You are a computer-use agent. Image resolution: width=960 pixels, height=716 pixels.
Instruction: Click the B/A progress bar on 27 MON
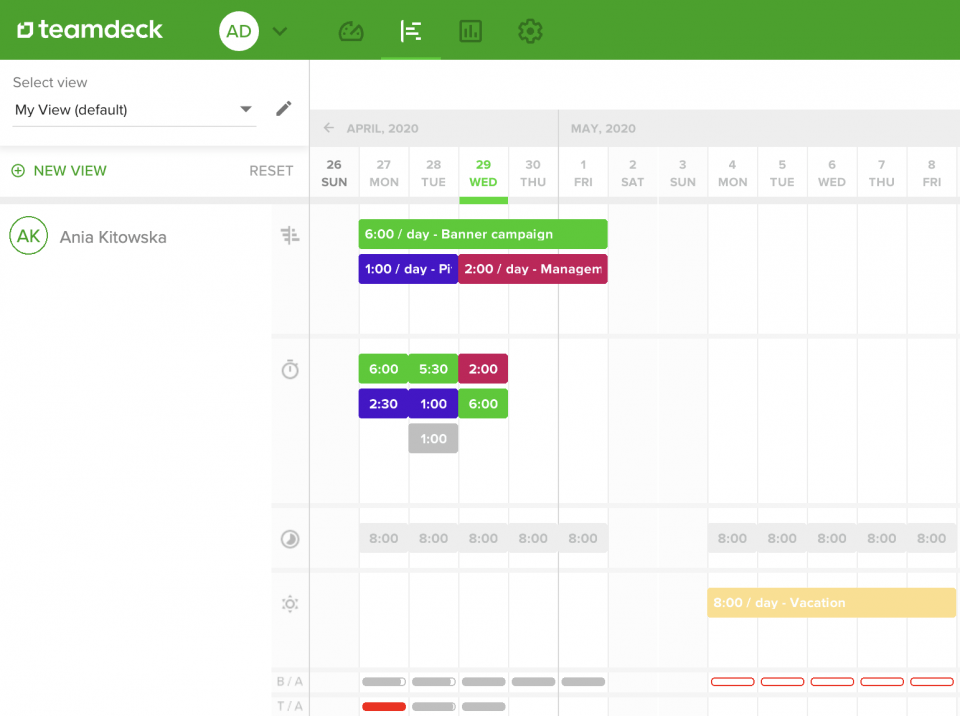384,682
